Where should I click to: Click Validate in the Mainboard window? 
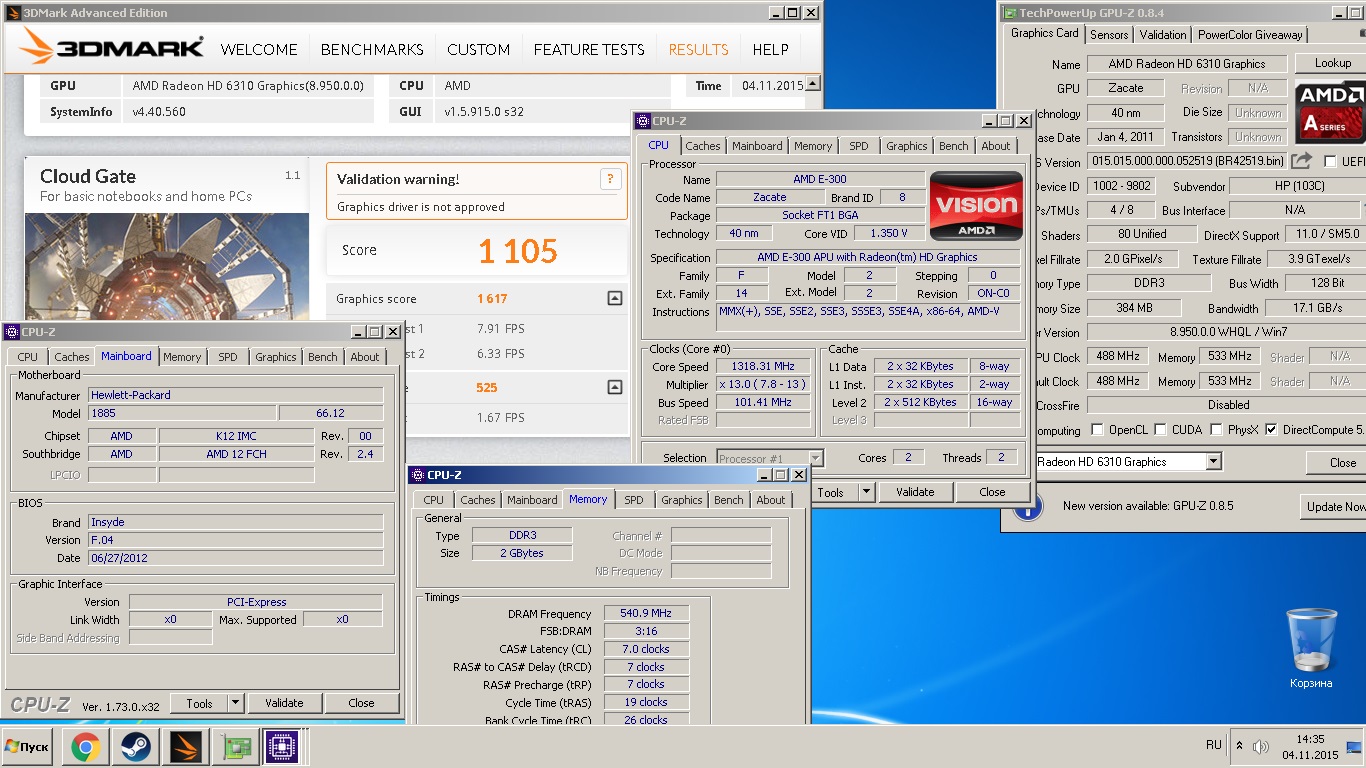(284, 703)
